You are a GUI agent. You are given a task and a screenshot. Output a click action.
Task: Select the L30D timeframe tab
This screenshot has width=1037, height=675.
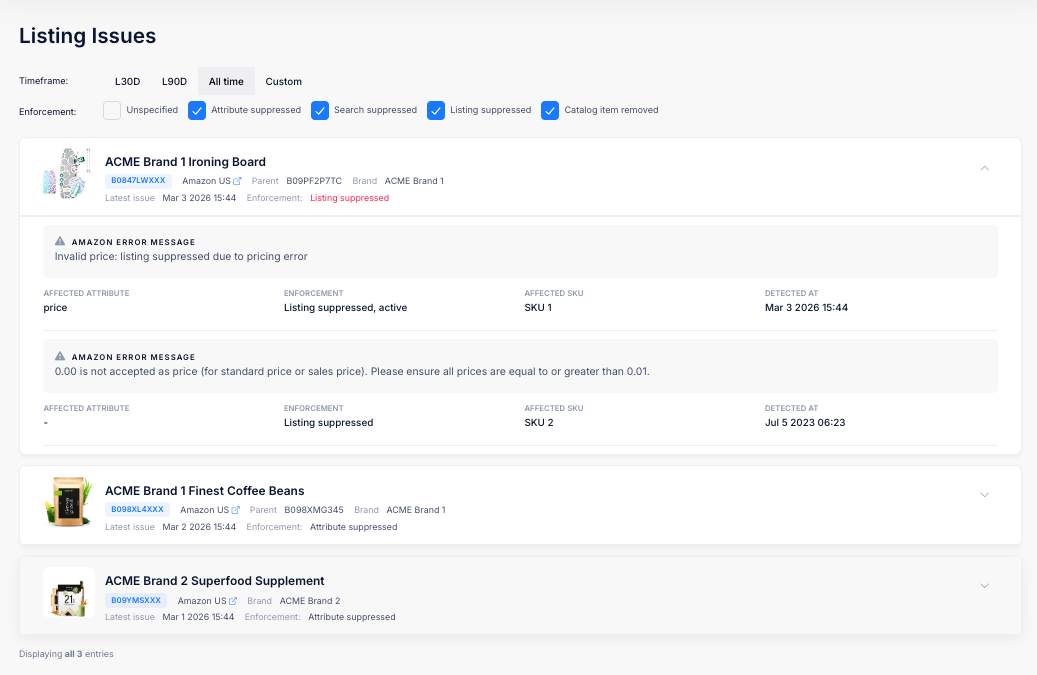click(x=127, y=81)
